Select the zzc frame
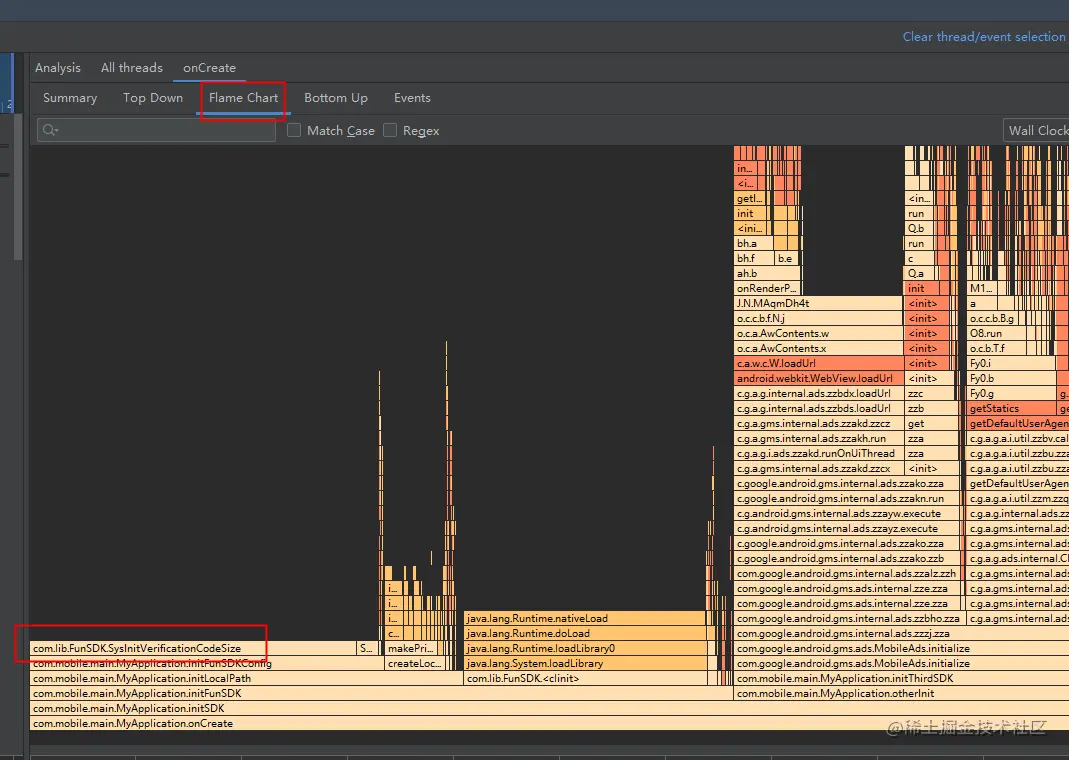 [x=931, y=393]
